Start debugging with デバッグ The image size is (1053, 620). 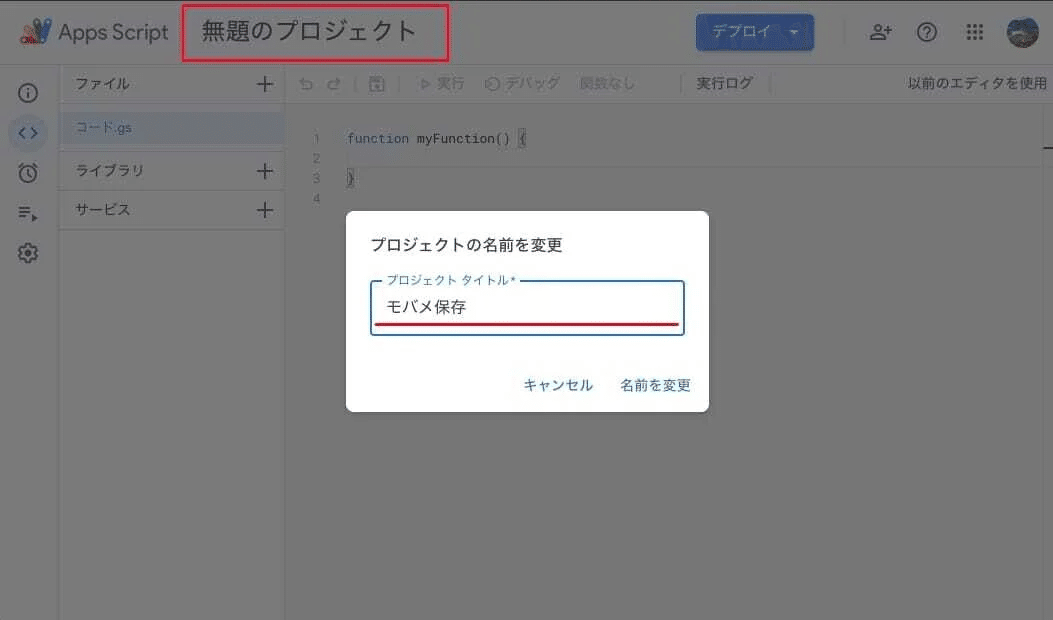[520, 84]
